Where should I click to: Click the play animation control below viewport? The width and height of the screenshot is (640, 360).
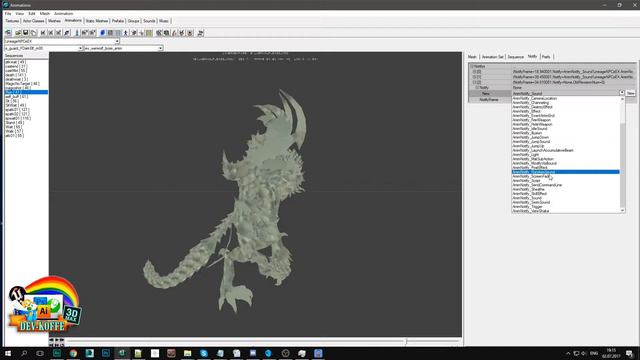57,340
